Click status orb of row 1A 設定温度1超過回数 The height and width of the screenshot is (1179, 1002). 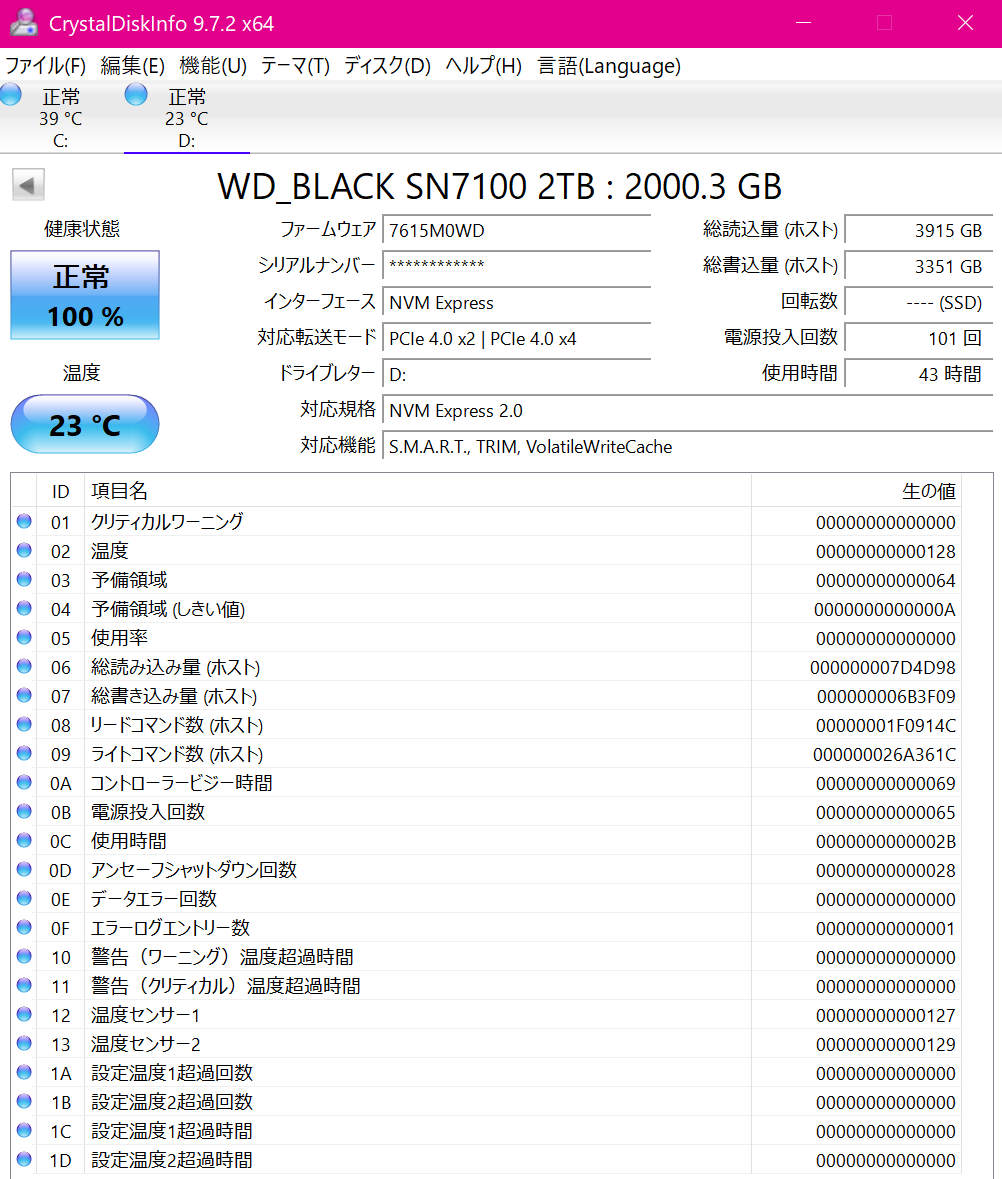(24, 1072)
